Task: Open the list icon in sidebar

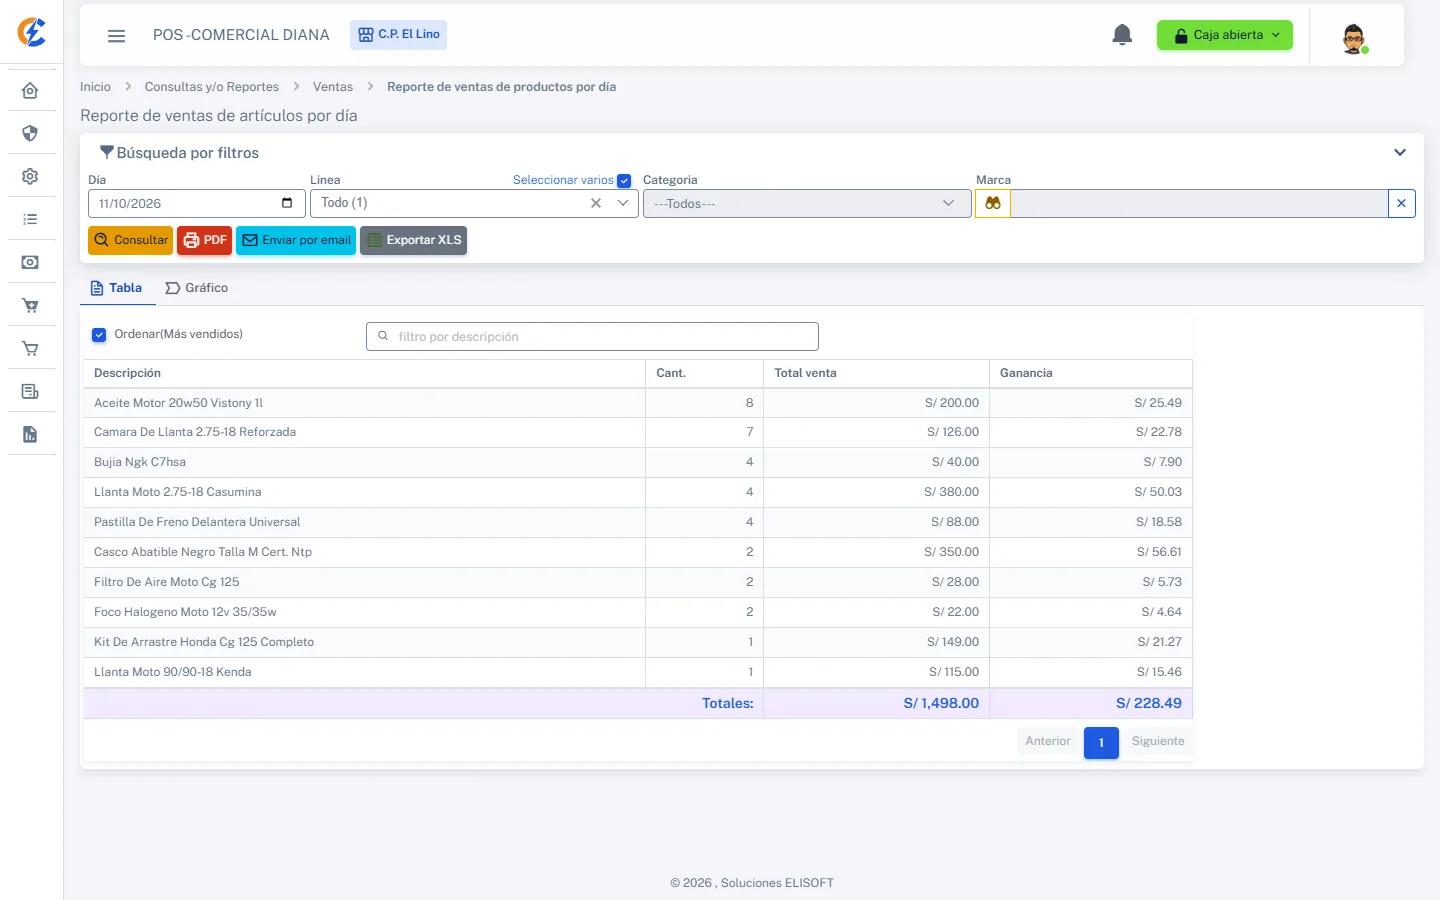Action: pyautogui.click(x=30, y=219)
